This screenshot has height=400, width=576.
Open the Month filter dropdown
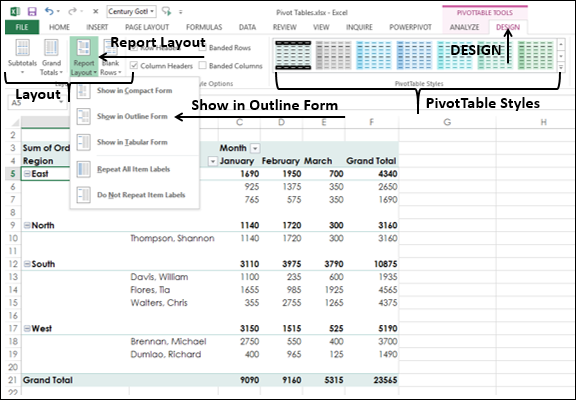pyautogui.click(x=255, y=148)
